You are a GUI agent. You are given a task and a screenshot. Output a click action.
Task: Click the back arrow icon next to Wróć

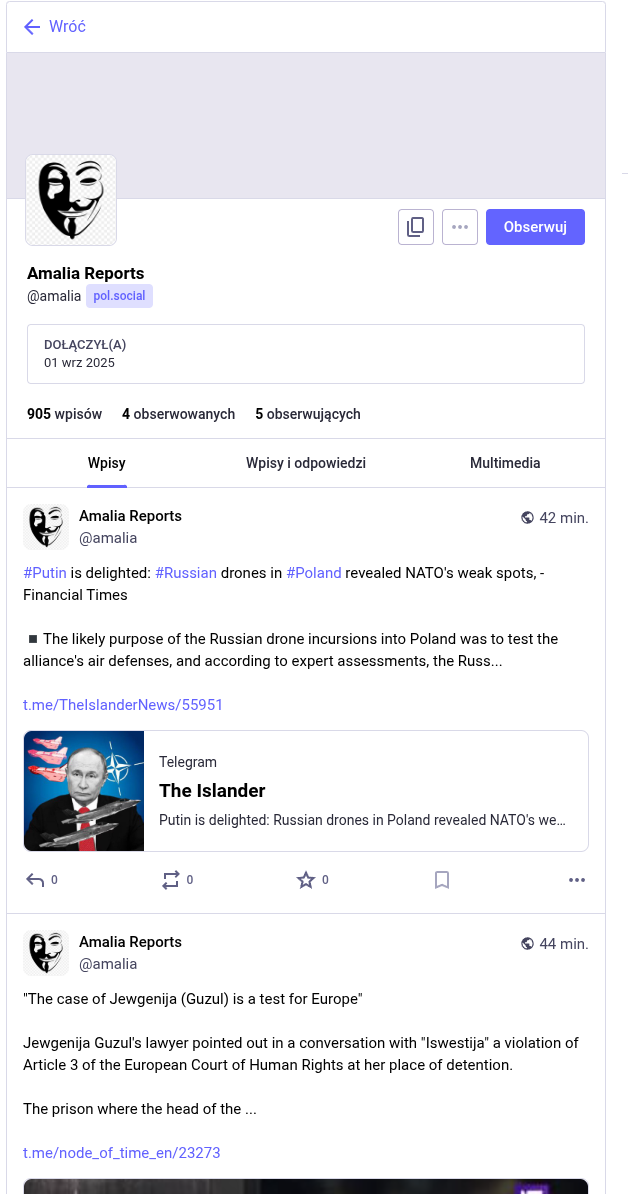pyautogui.click(x=32, y=27)
